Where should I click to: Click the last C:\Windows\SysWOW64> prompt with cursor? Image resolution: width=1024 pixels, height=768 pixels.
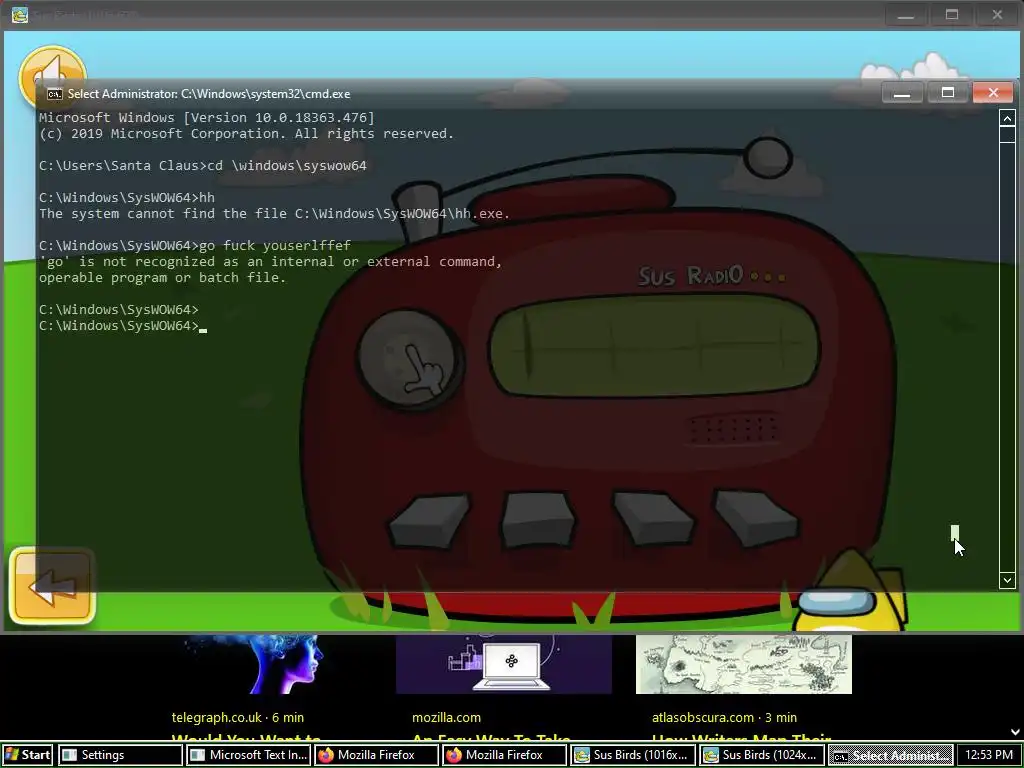(123, 326)
